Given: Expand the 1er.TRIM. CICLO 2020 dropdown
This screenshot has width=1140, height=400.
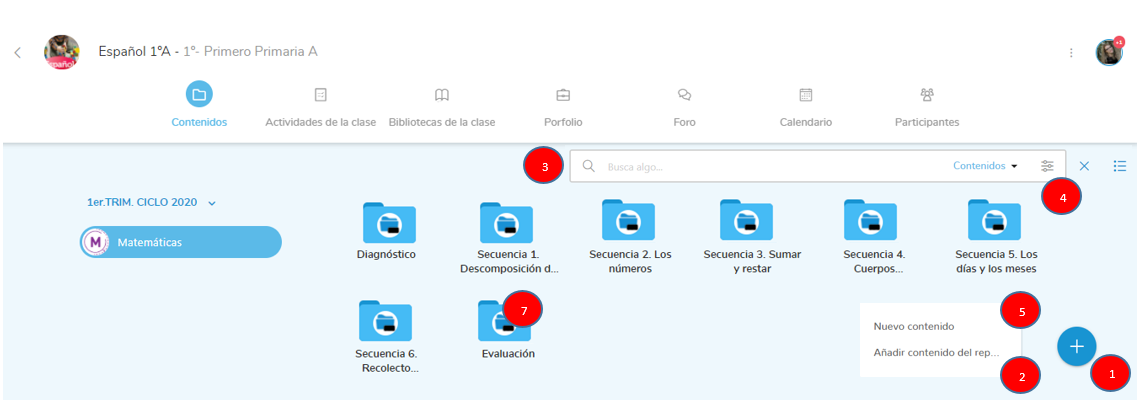Looking at the screenshot, I should [x=151, y=202].
